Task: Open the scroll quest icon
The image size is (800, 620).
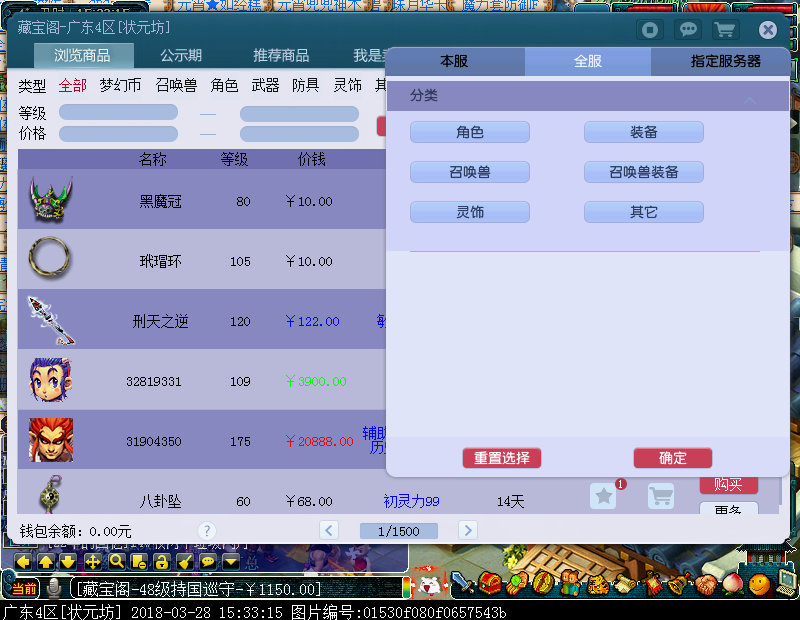Action: coord(625,584)
